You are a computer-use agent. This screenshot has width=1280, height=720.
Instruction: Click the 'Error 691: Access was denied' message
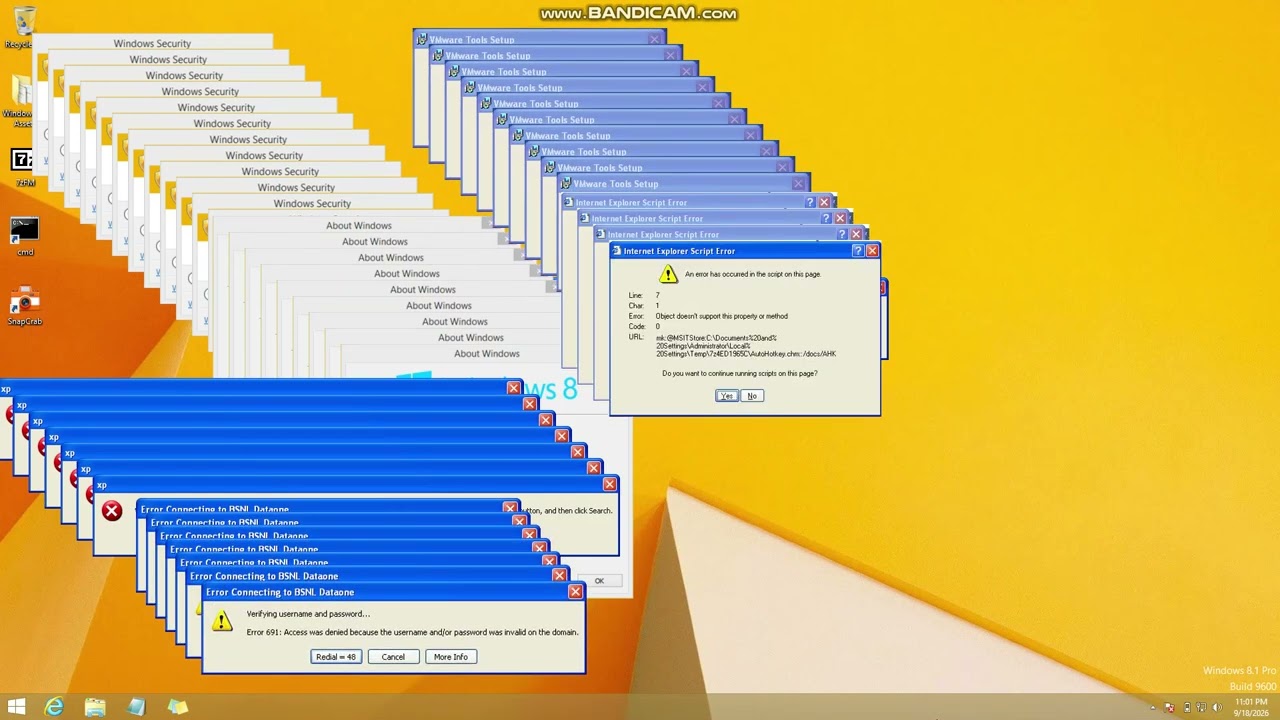pyautogui.click(x=413, y=632)
